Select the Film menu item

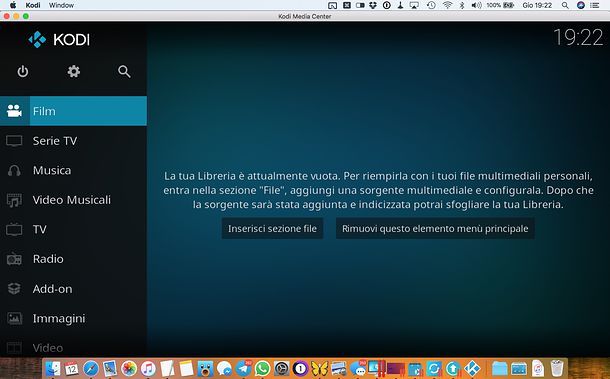click(x=74, y=111)
